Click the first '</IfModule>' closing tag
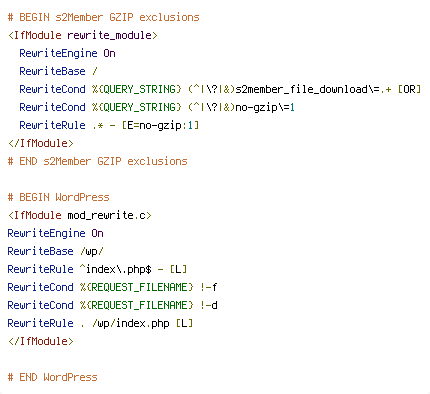The height and width of the screenshot is (394, 430). [41, 143]
